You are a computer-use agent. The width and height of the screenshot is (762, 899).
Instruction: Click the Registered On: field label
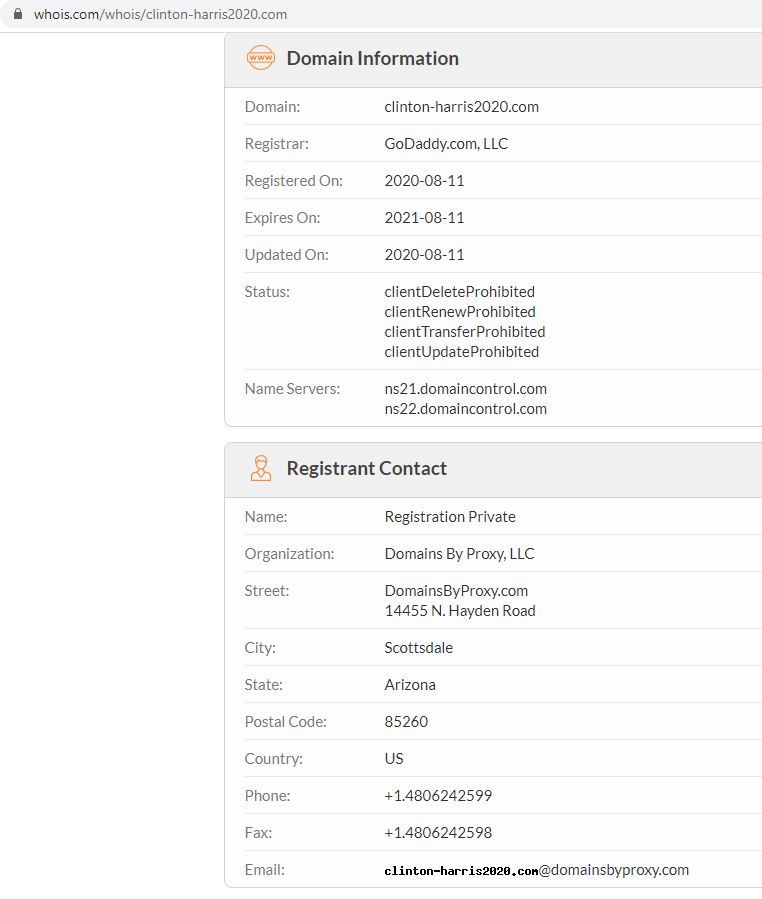[x=294, y=181]
